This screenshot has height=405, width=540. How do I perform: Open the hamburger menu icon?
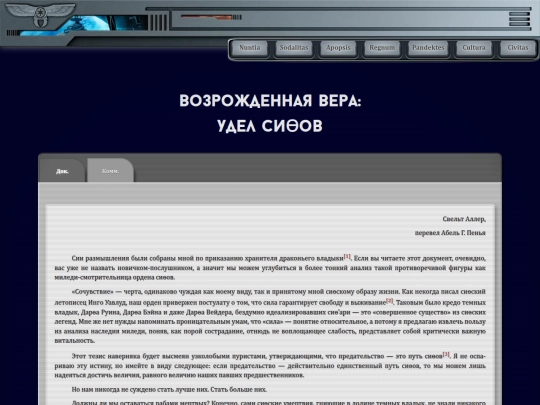tap(519, 19)
